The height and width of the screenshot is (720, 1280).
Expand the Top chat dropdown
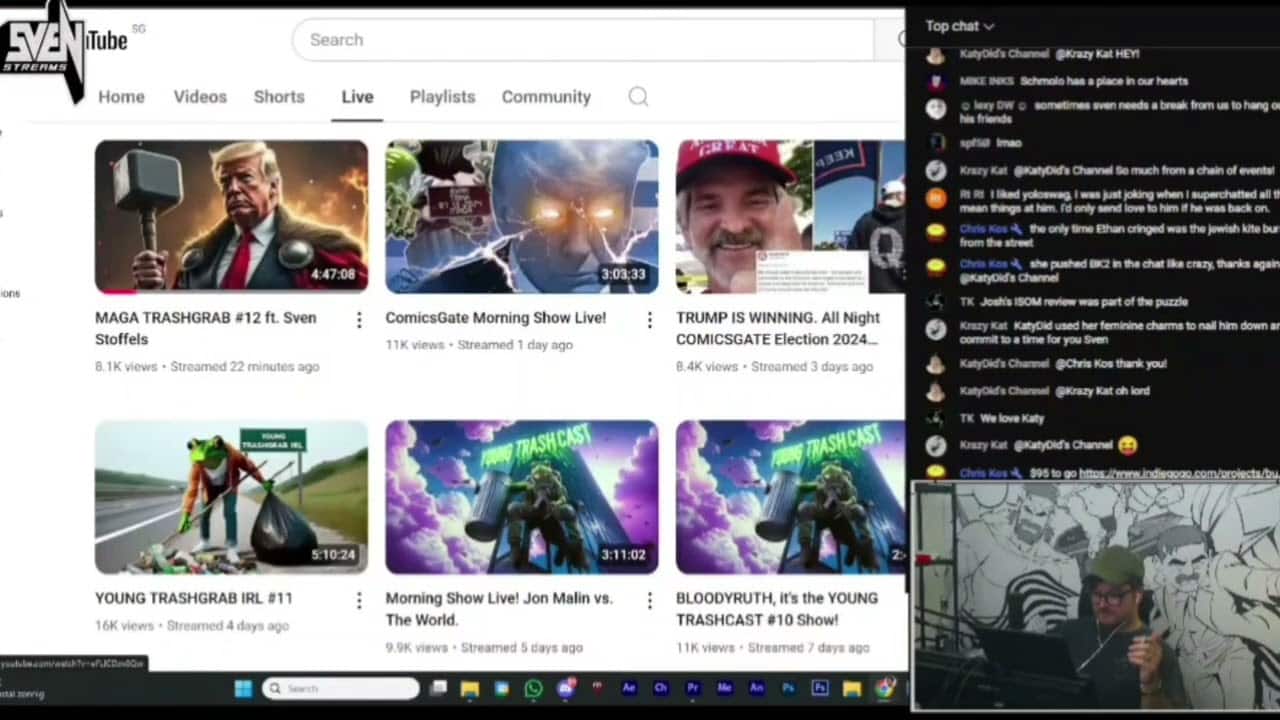click(x=959, y=26)
